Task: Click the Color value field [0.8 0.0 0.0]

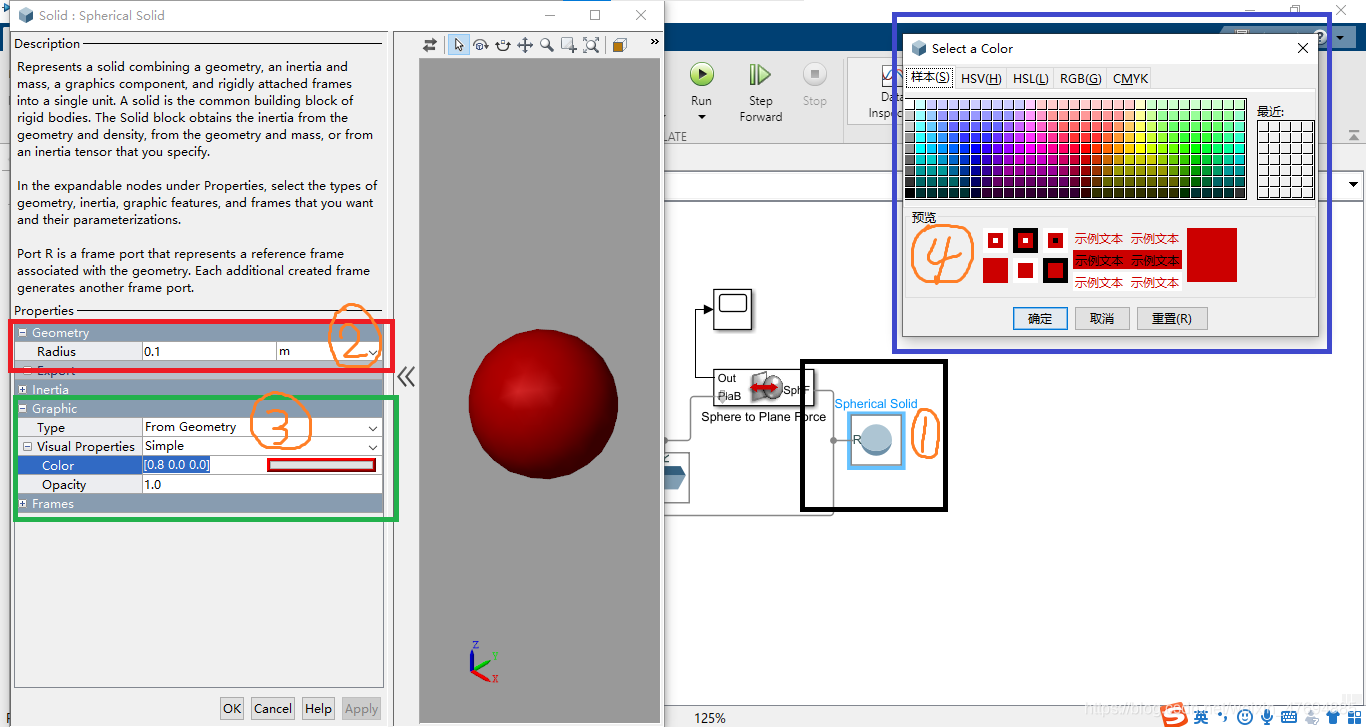Action: point(204,465)
